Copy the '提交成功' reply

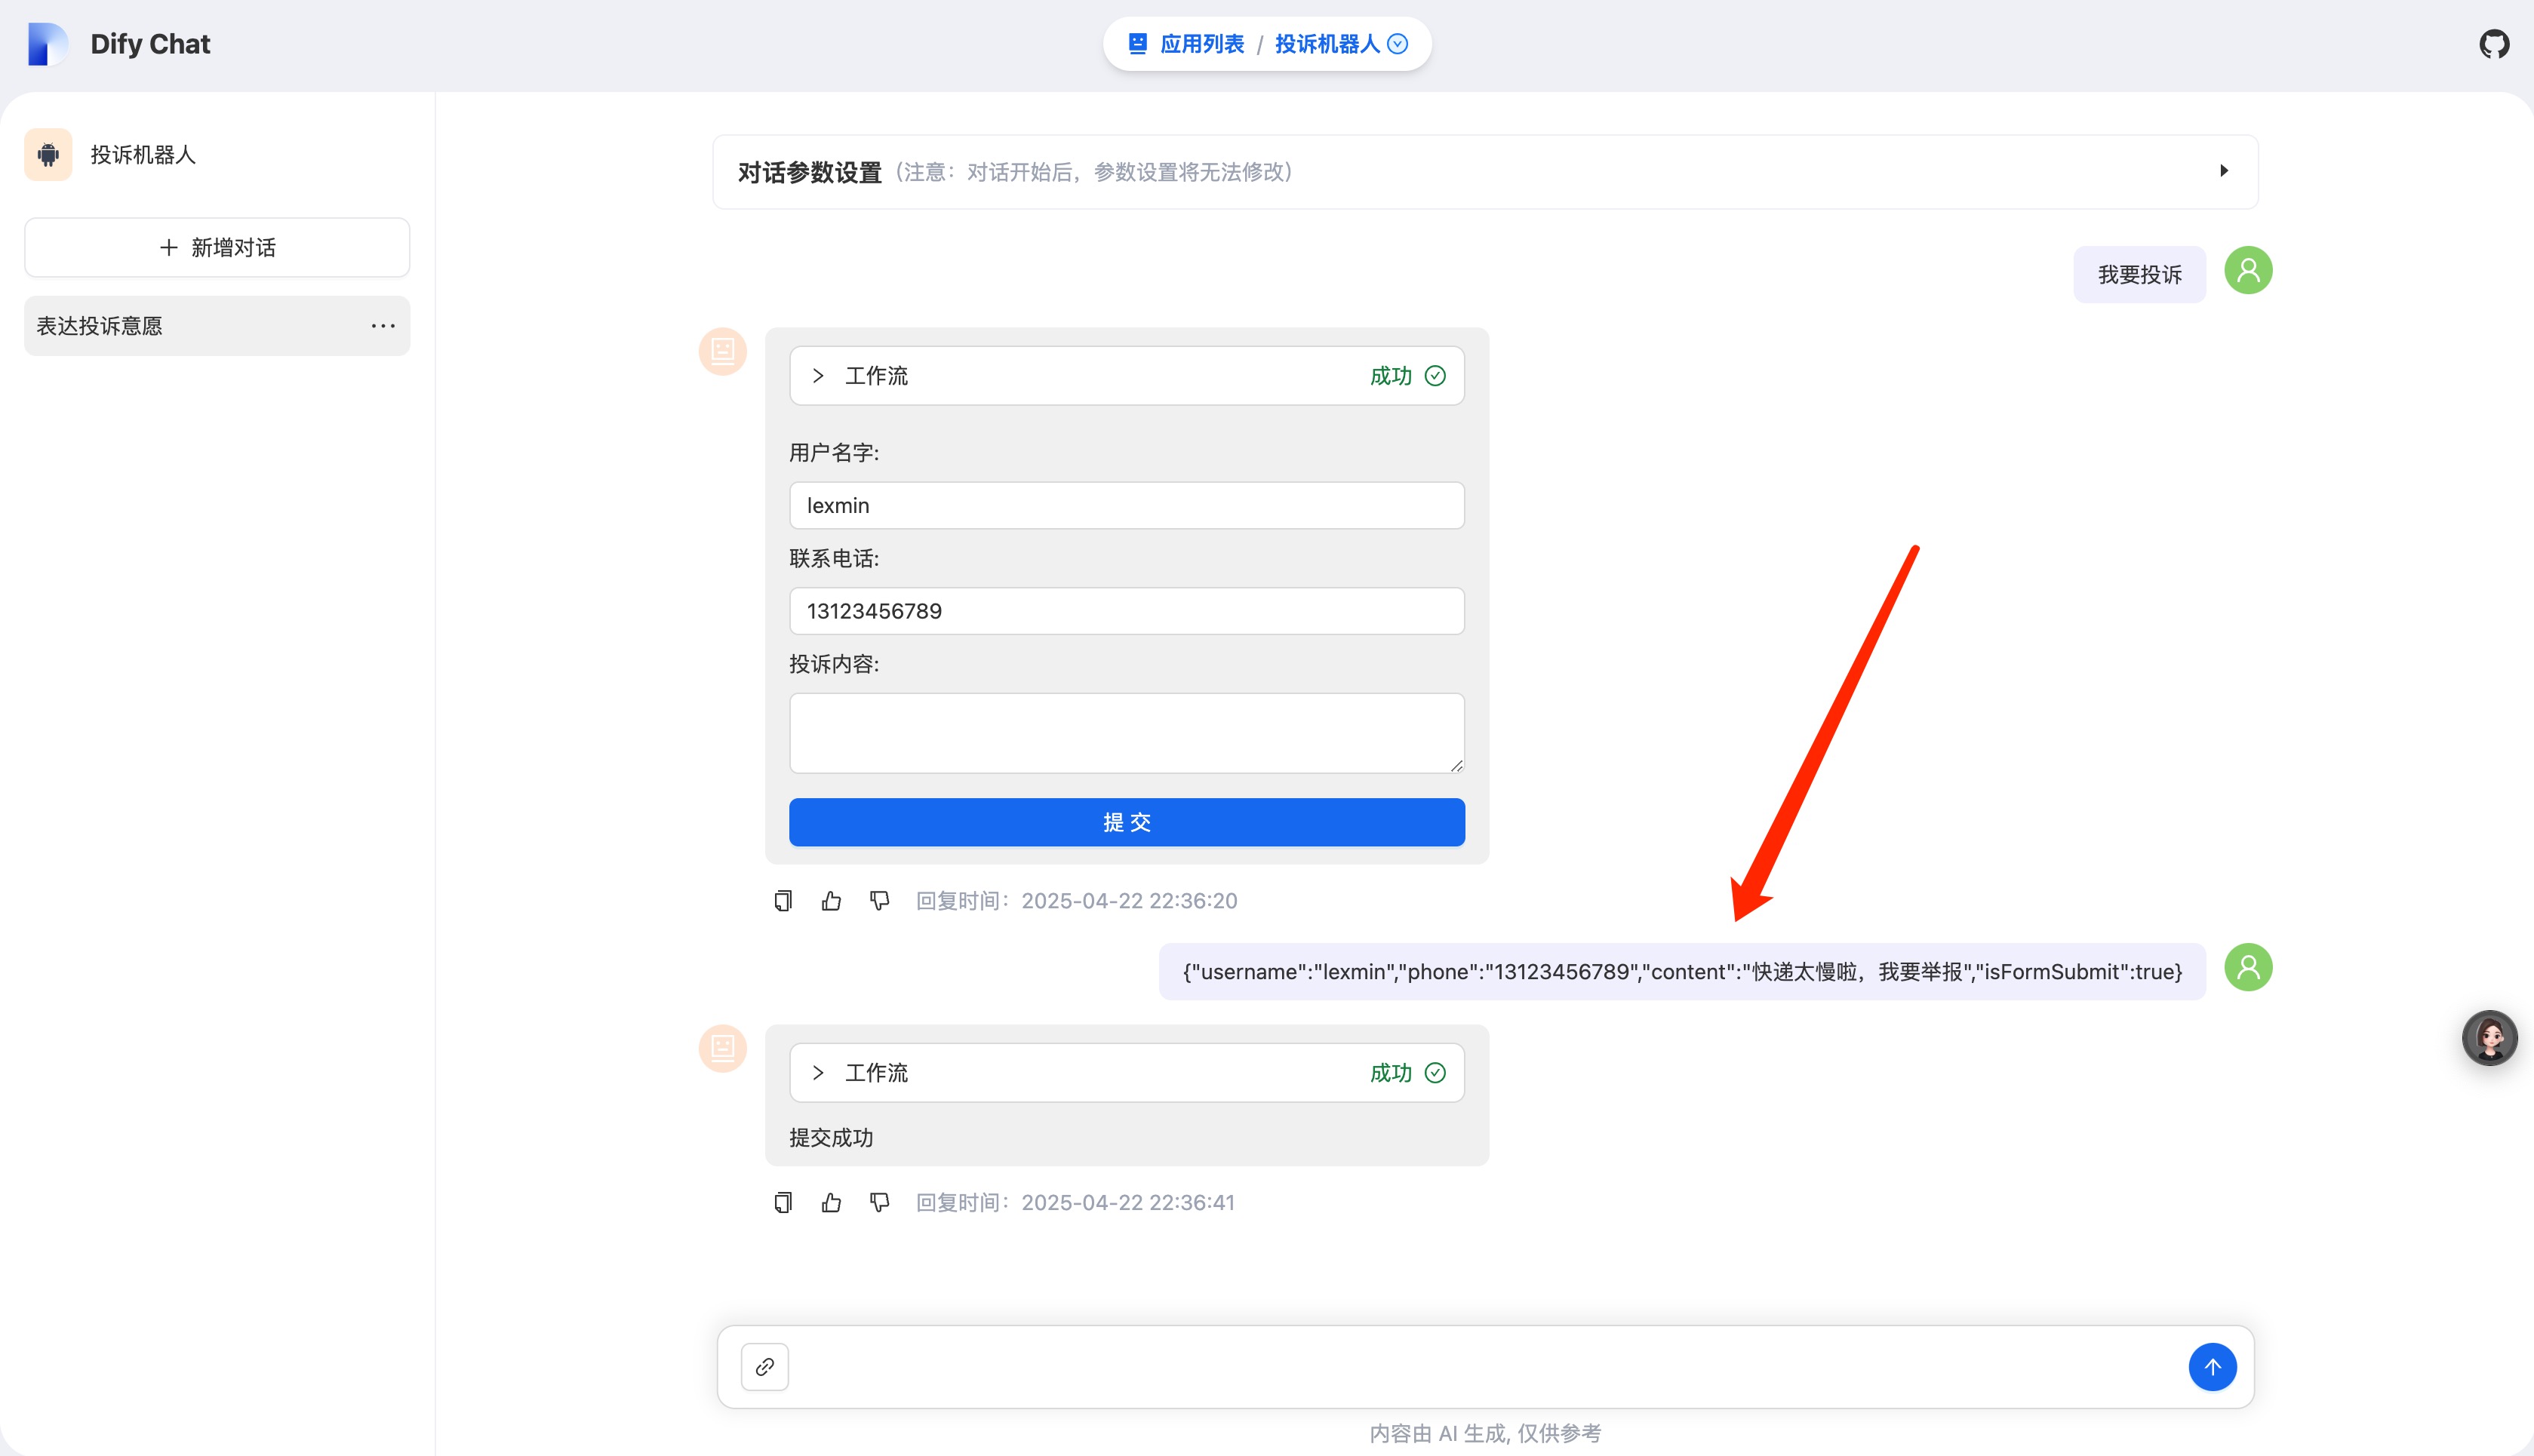click(x=783, y=1202)
